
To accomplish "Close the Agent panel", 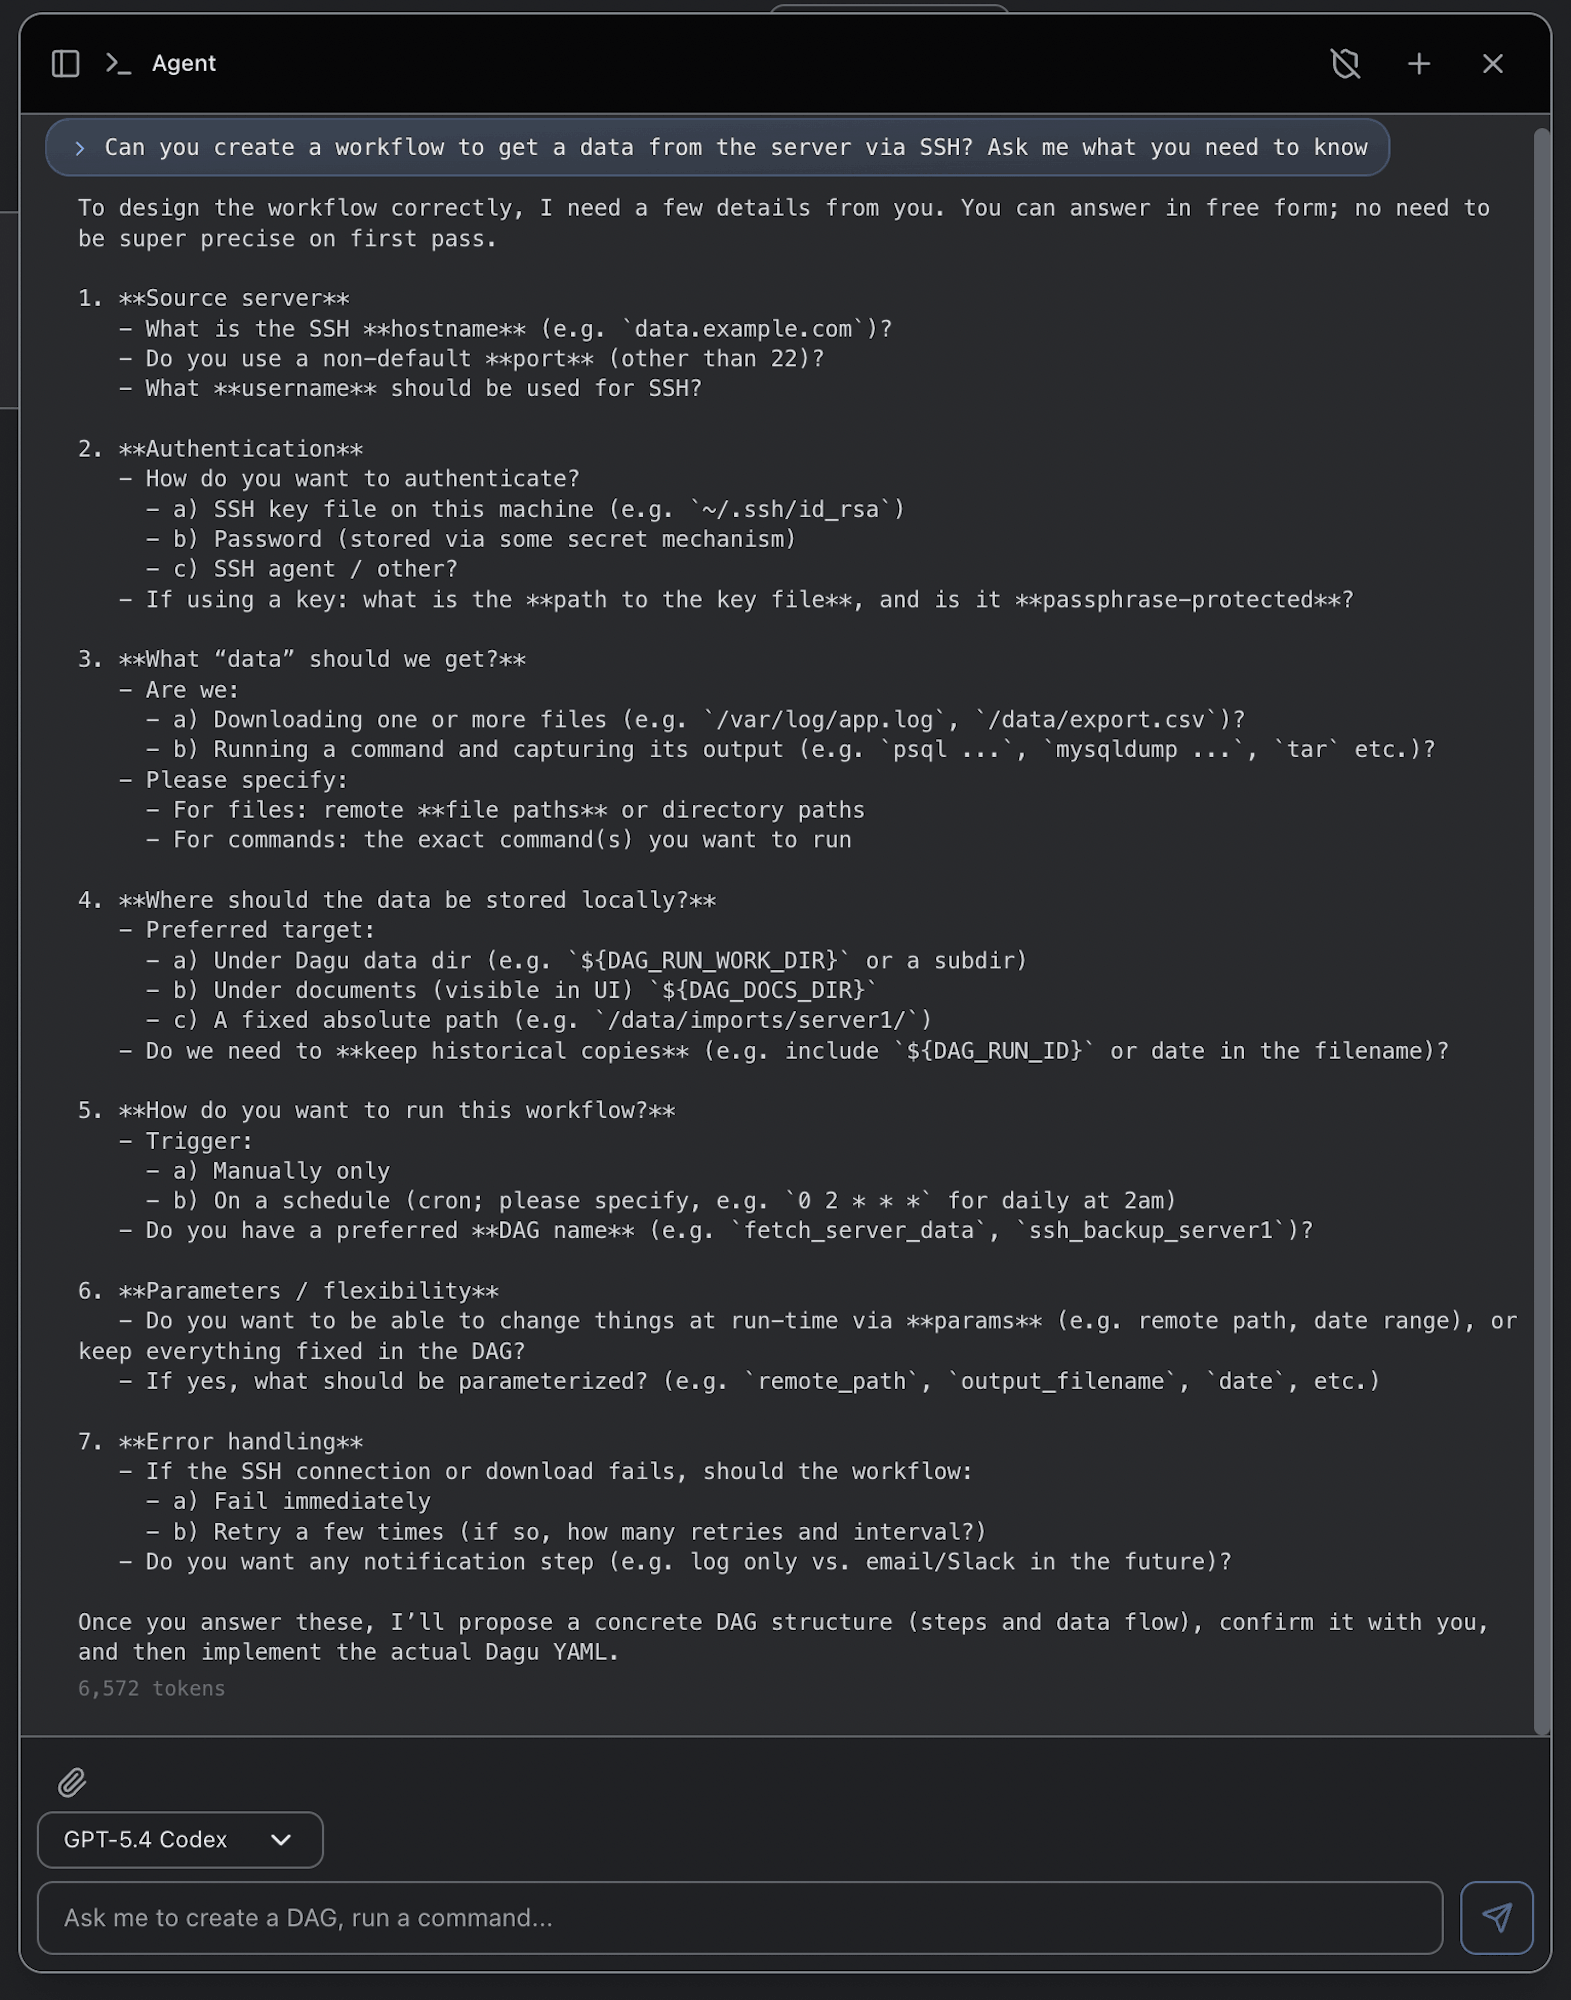I will pyautogui.click(x=1492, y=64).
